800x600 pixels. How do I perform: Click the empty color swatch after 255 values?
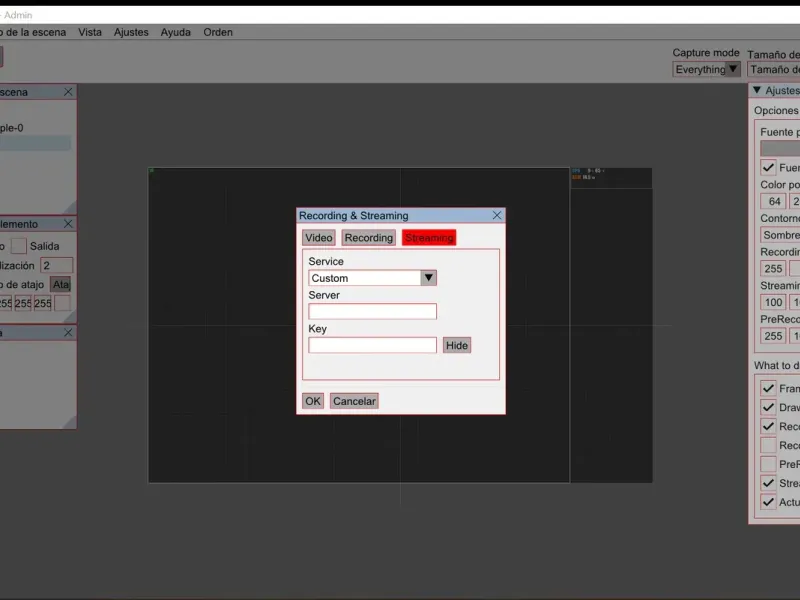tap(63, 304)
